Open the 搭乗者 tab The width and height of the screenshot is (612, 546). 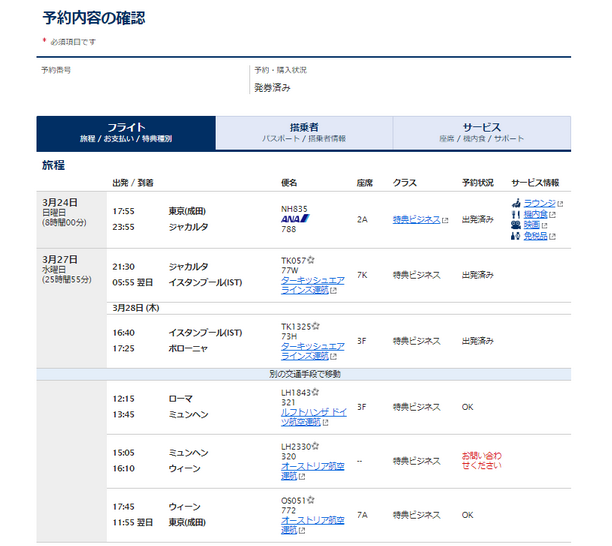(304, 133)
